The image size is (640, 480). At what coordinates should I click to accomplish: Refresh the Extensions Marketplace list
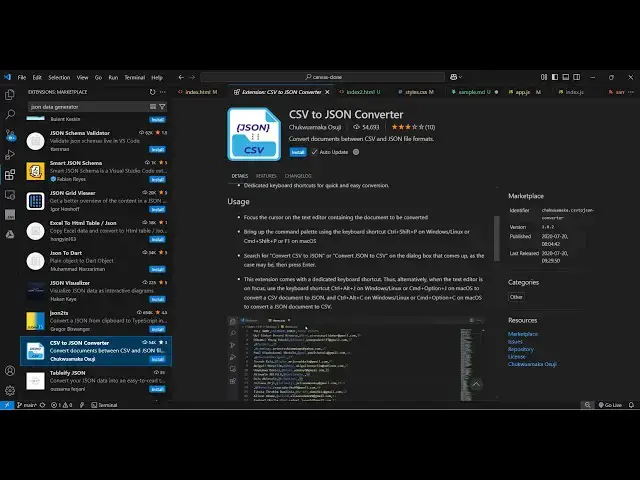[152, 92]
